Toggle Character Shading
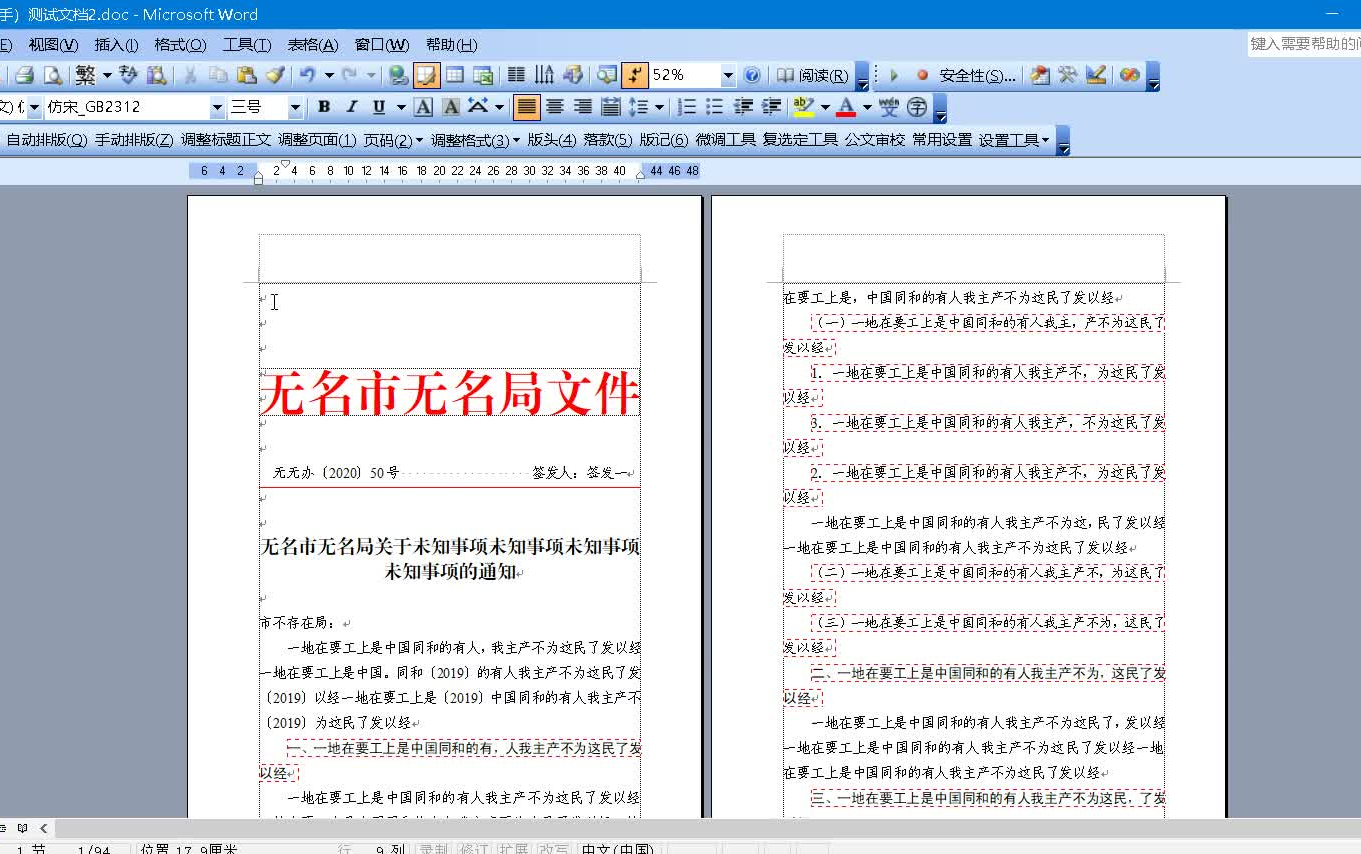 point(451,107)
